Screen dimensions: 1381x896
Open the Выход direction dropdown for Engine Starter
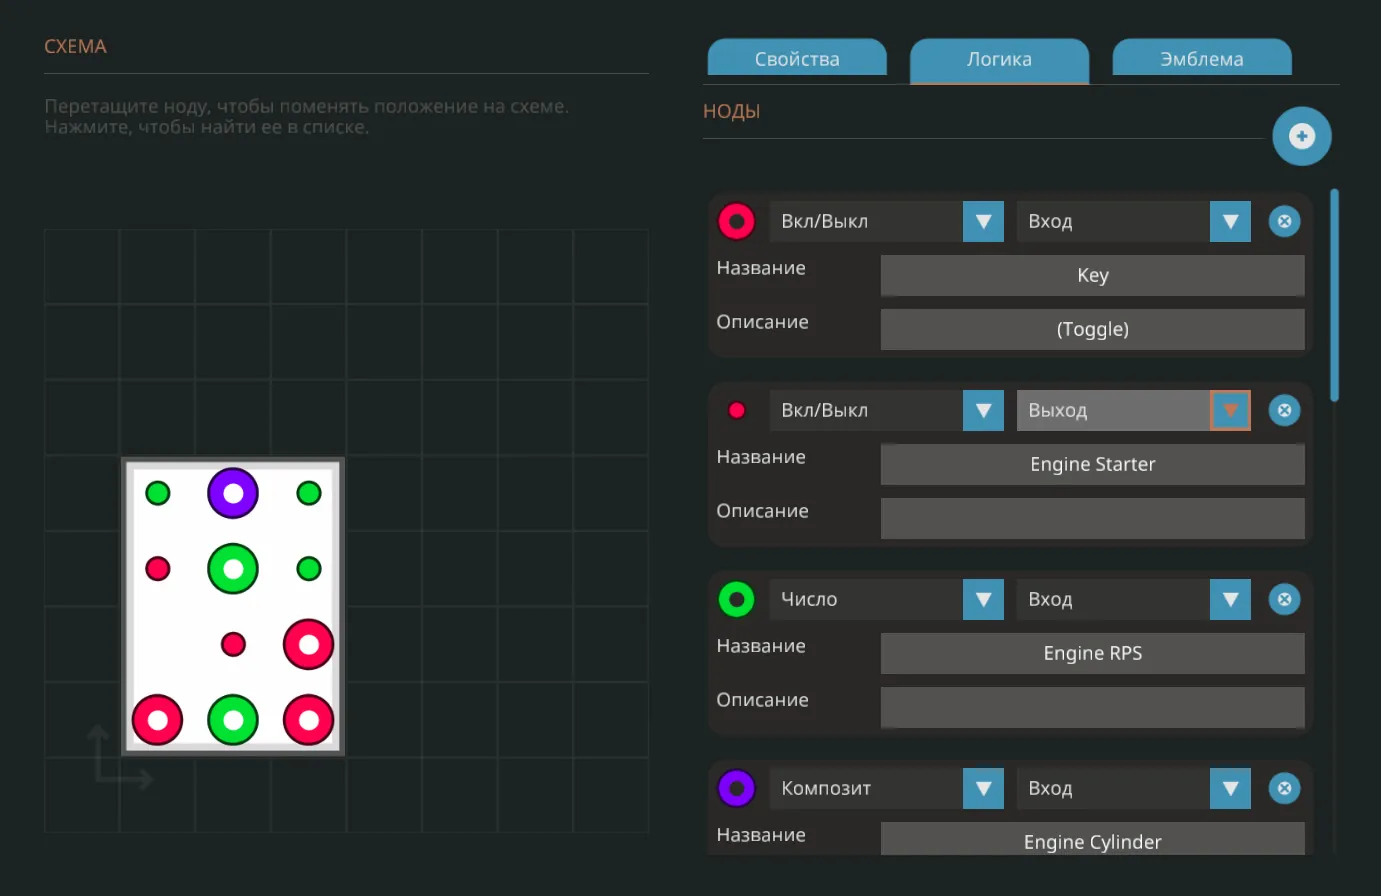coord(1230,410)
